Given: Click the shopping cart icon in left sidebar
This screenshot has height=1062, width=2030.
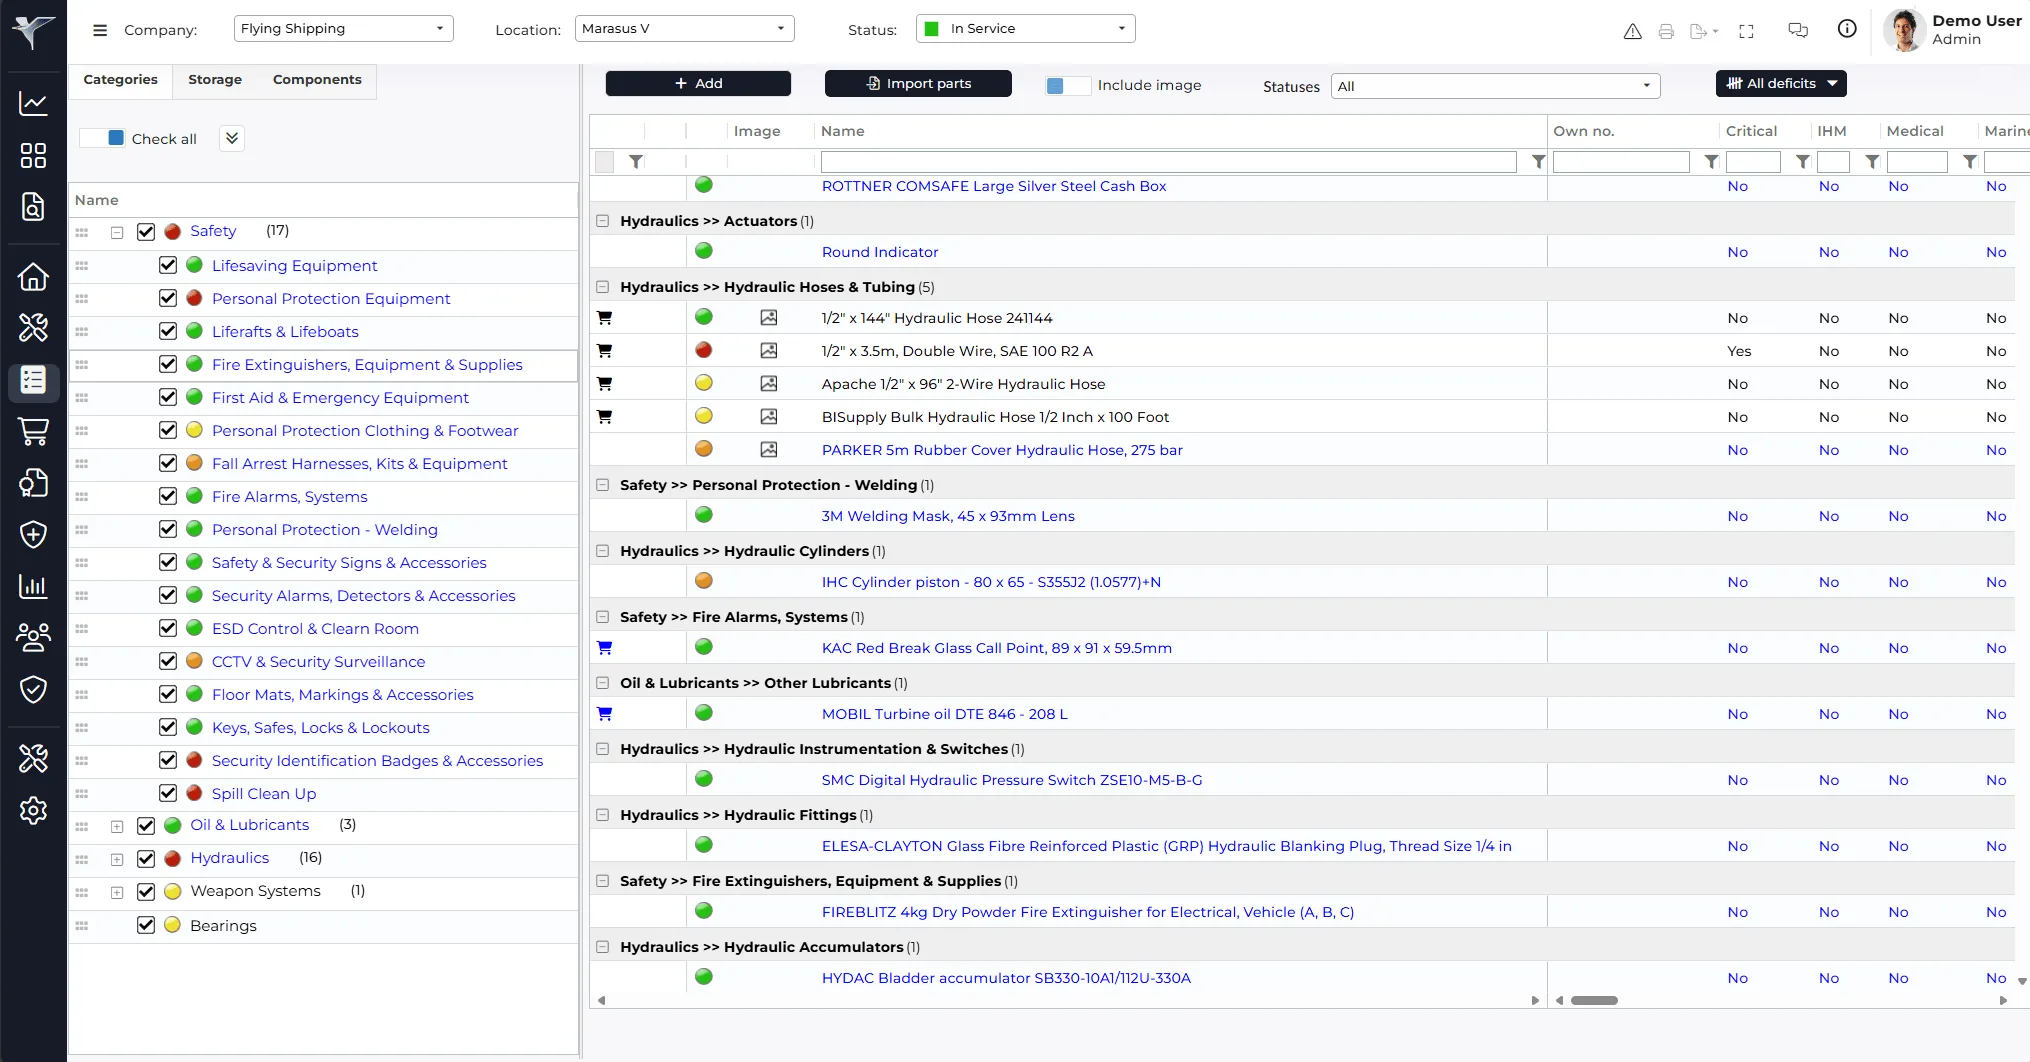Looking at the screenshot, I should (x=33, y=432).
